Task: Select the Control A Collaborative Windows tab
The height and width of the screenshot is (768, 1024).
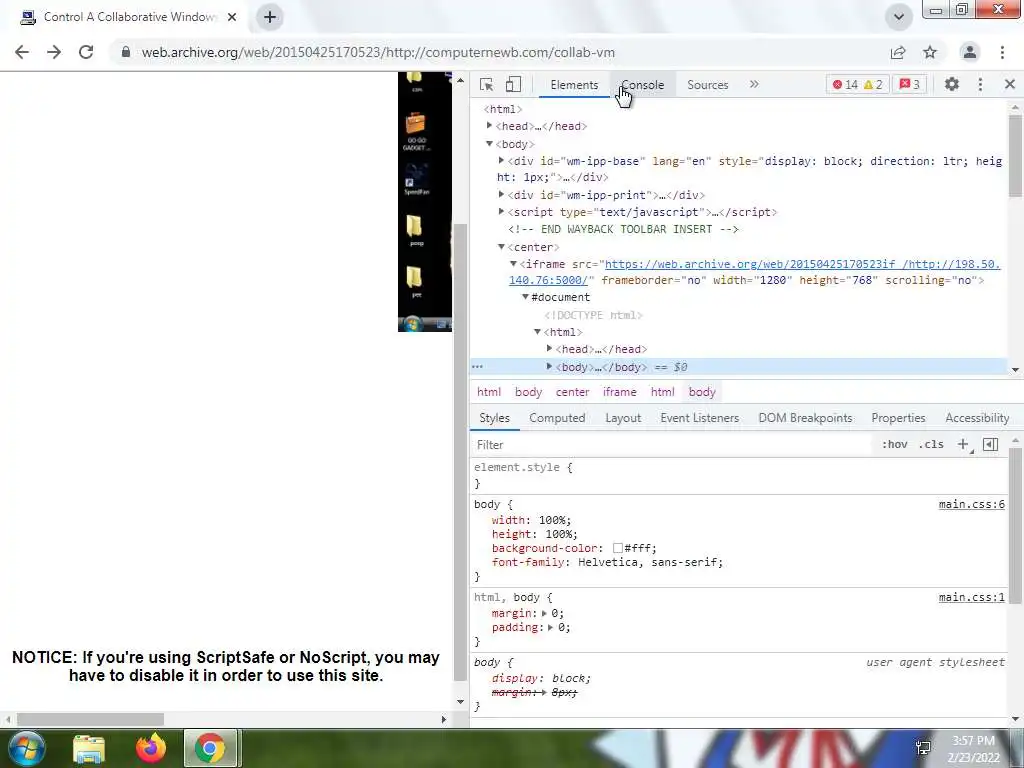Action: click(125, 17)
